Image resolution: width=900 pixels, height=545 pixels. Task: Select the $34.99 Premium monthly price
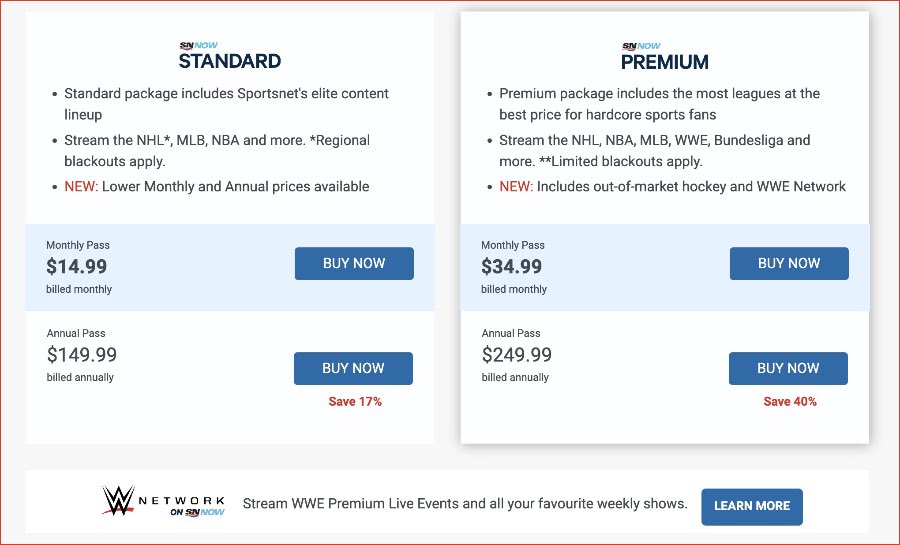[511, 266]
